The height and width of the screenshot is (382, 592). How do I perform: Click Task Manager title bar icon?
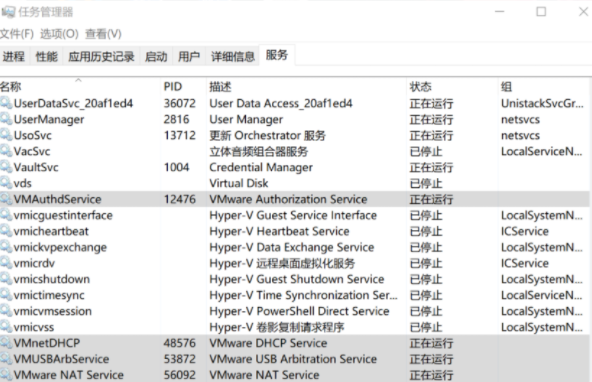click(x=8, y=12)
